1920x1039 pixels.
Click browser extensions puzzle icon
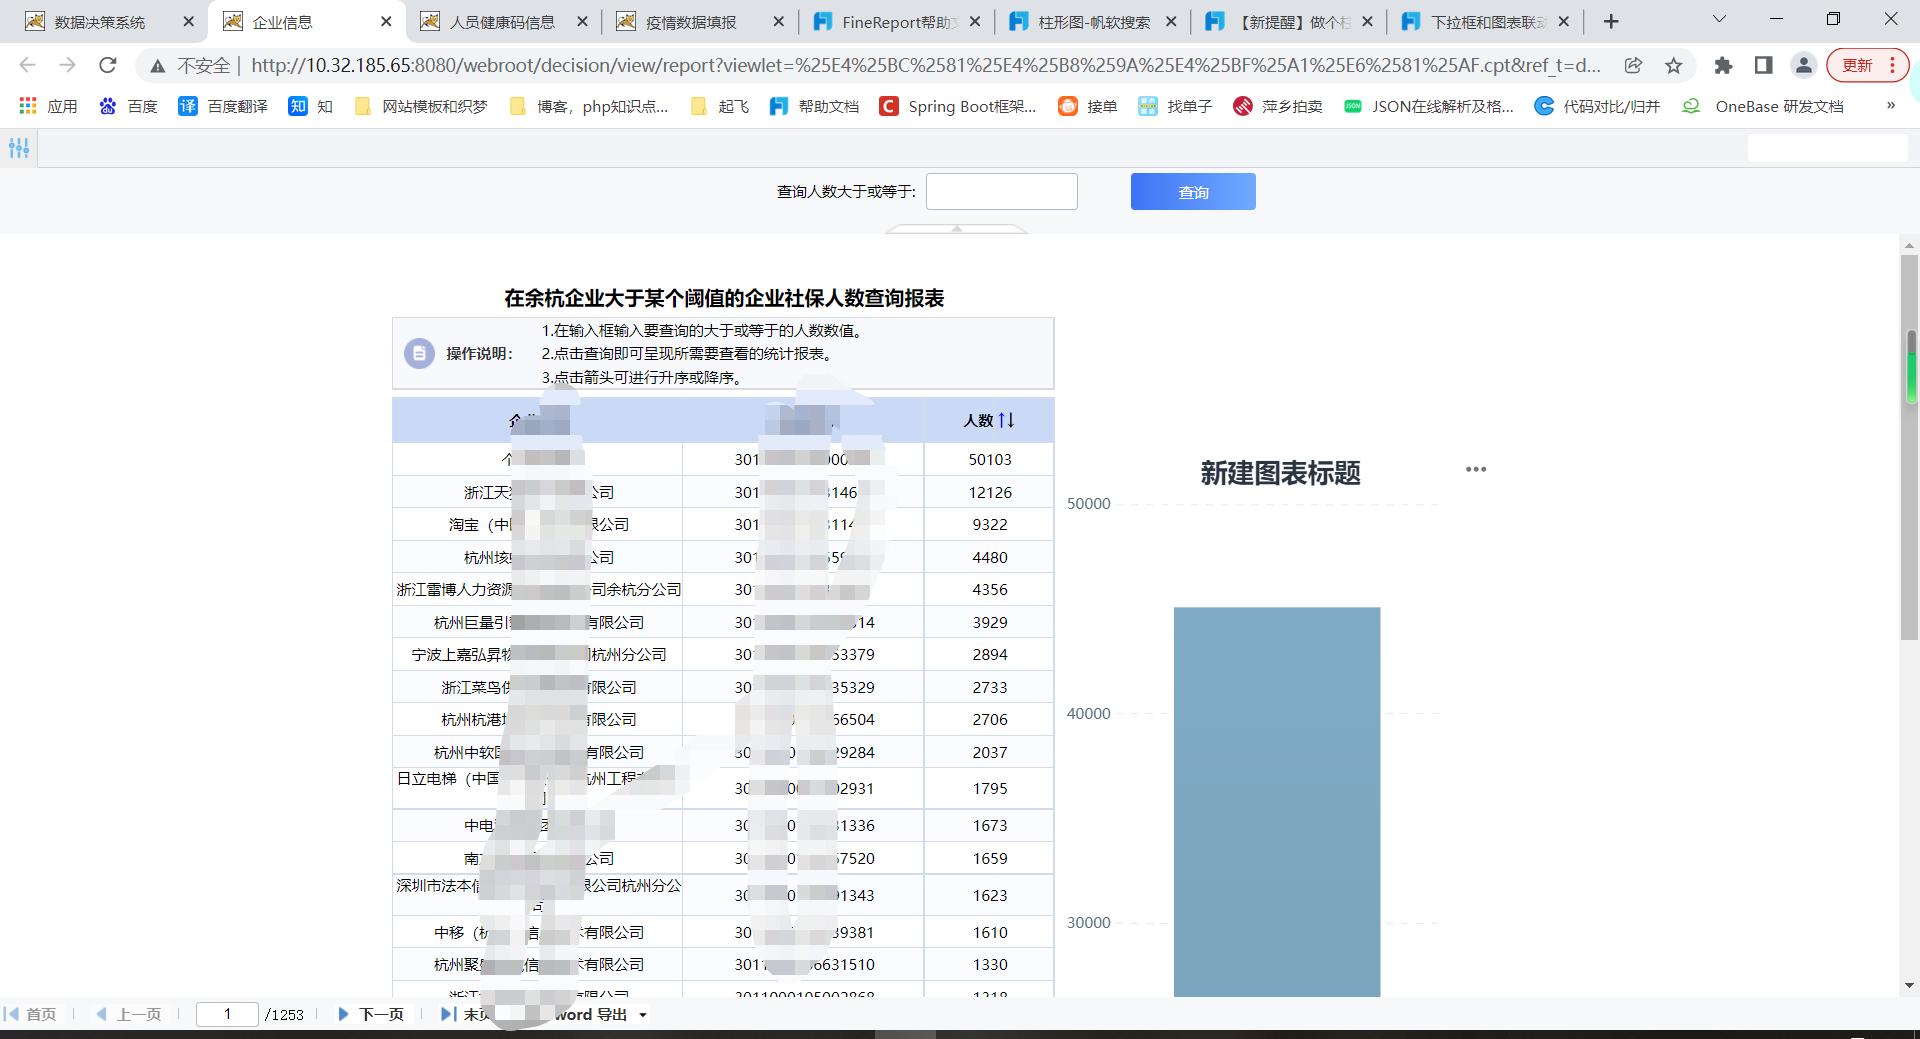(1723, 65)
